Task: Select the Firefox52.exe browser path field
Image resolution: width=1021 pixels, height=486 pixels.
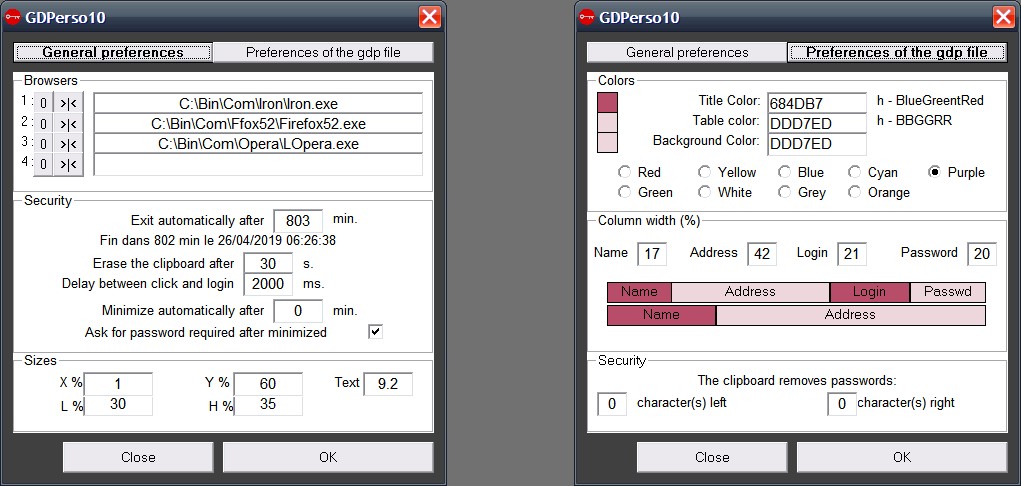Action: point(258,124)
